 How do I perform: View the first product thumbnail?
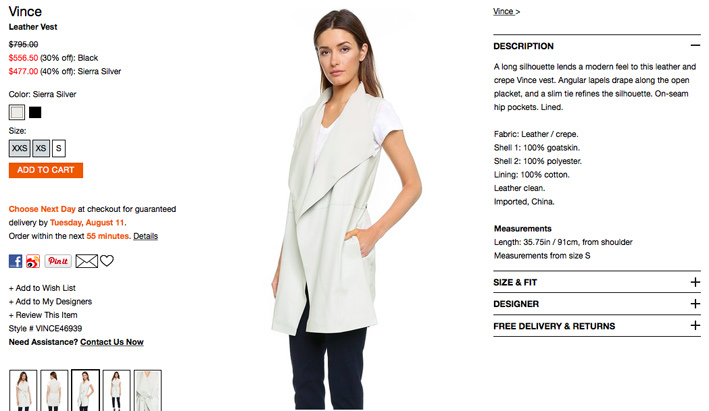[23, 390]
